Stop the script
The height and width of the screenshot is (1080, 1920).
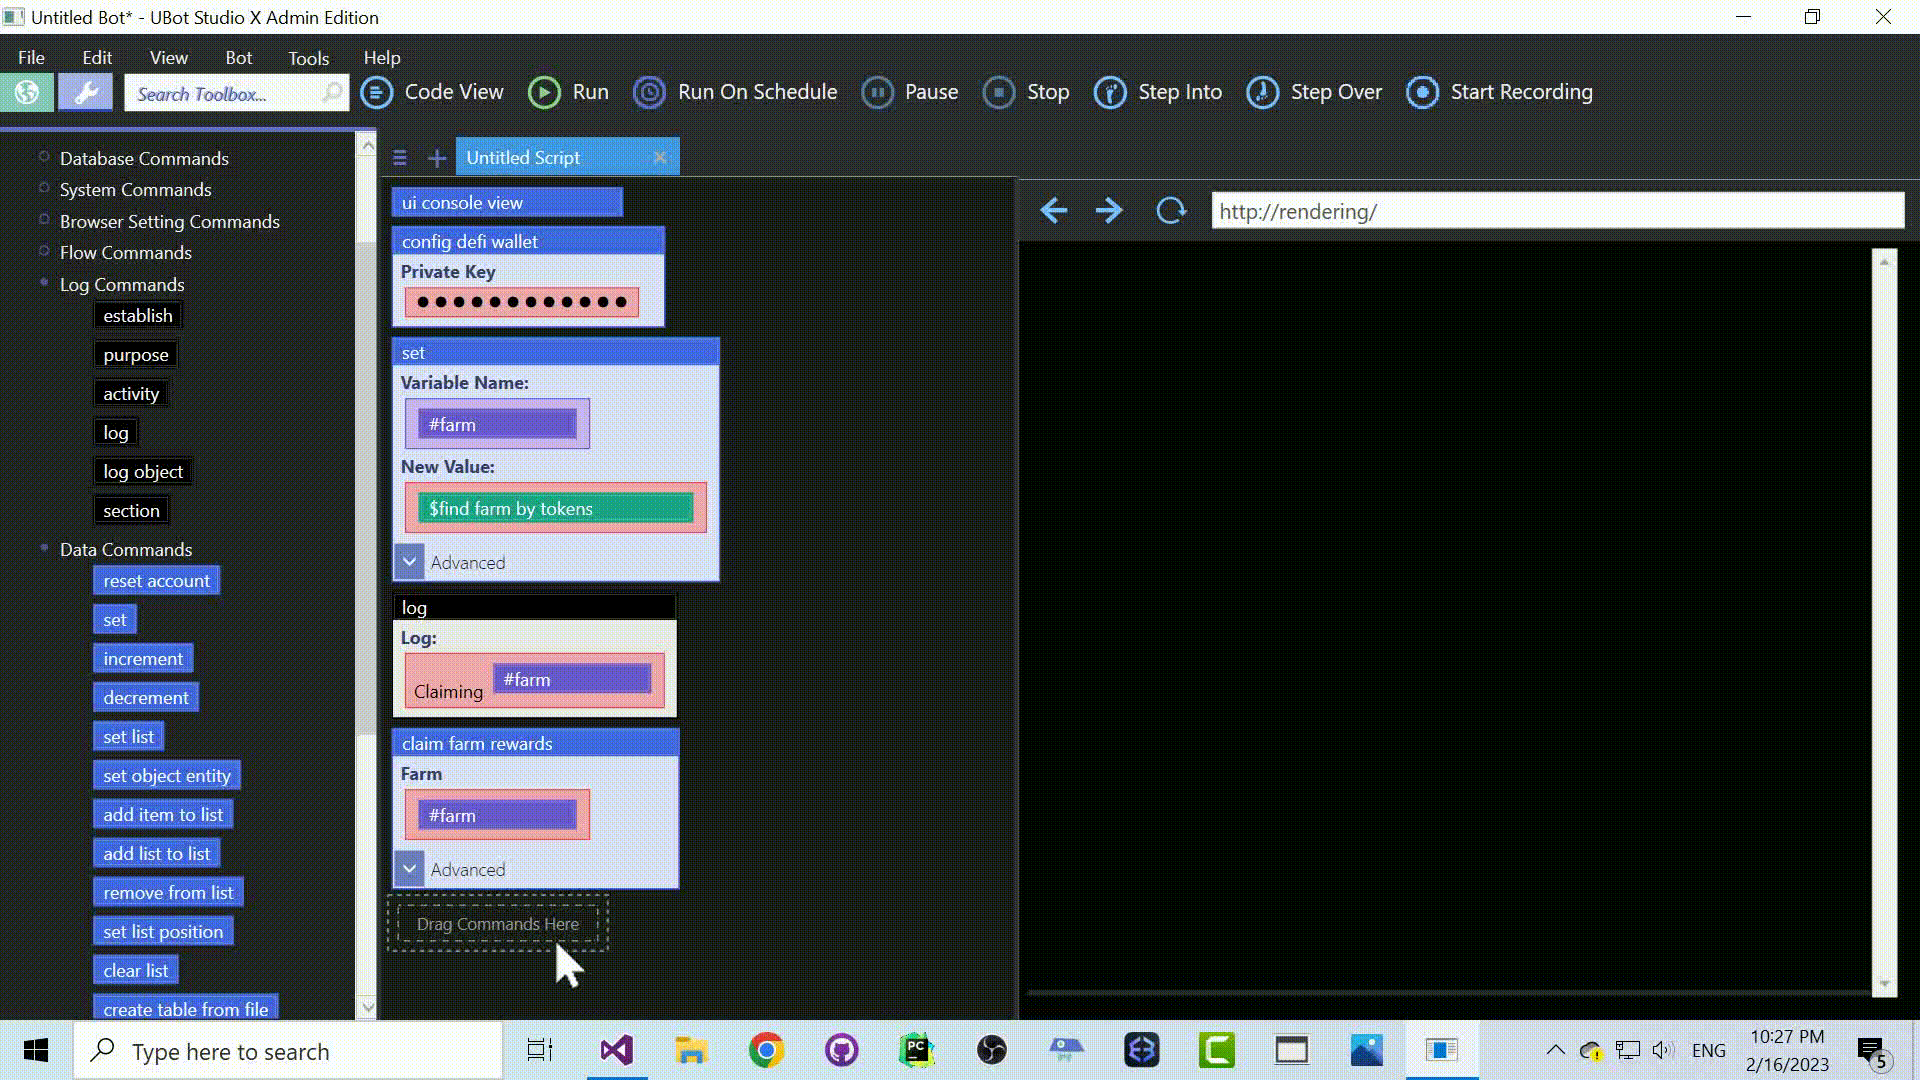1026,92
